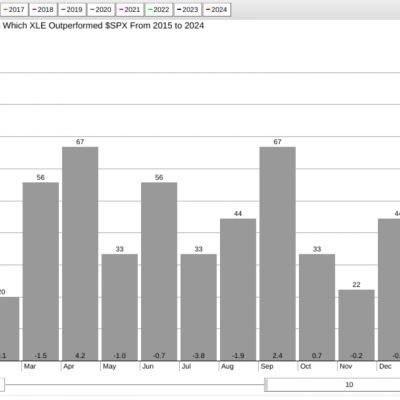Toggle the 2022 year legend button
Screen dimensions: 400x400
point(159,10)
